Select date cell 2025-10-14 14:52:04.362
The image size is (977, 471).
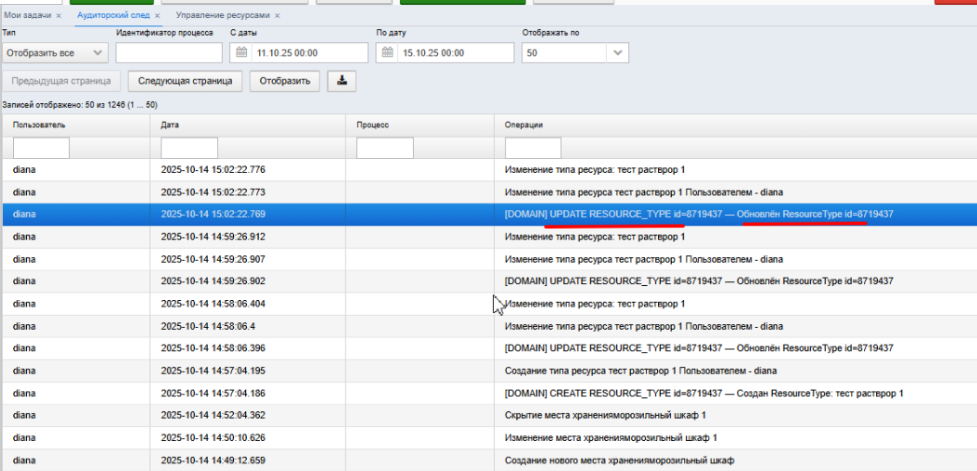coord(213,416)
